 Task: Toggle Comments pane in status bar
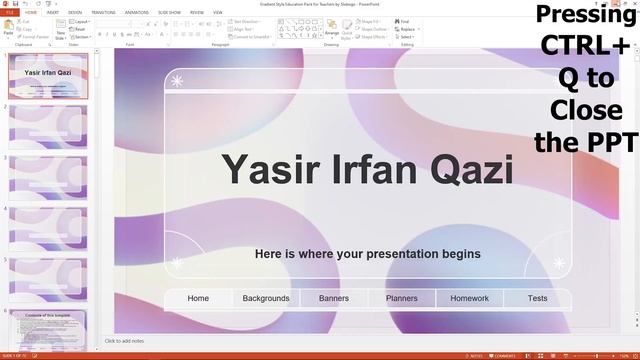tap(502, 356)
